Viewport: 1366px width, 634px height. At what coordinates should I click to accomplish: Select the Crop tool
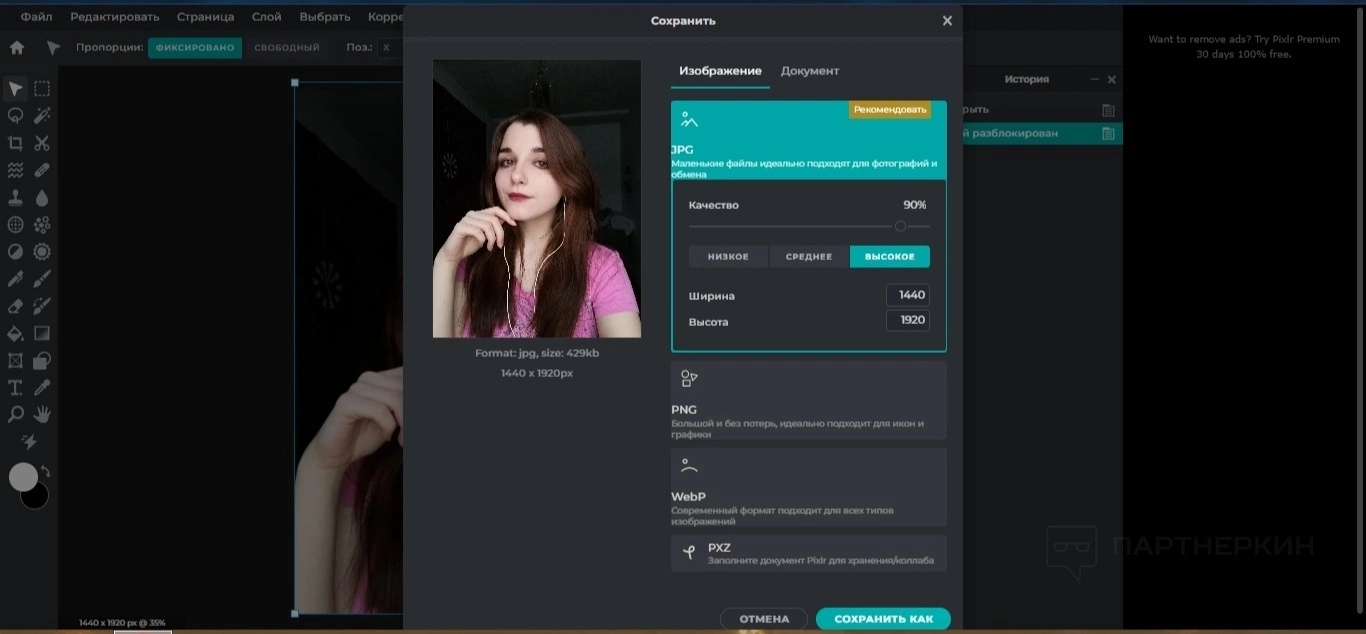pyautogui.click(x=16, y=143)
